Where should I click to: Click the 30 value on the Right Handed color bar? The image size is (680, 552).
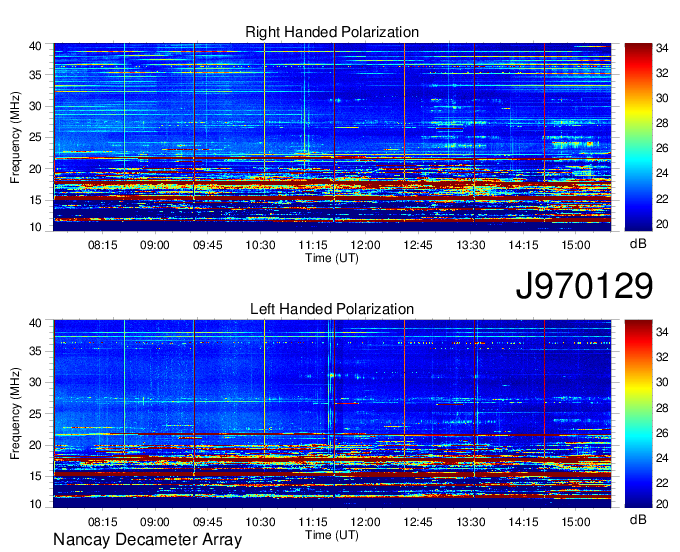coord(662,98)
